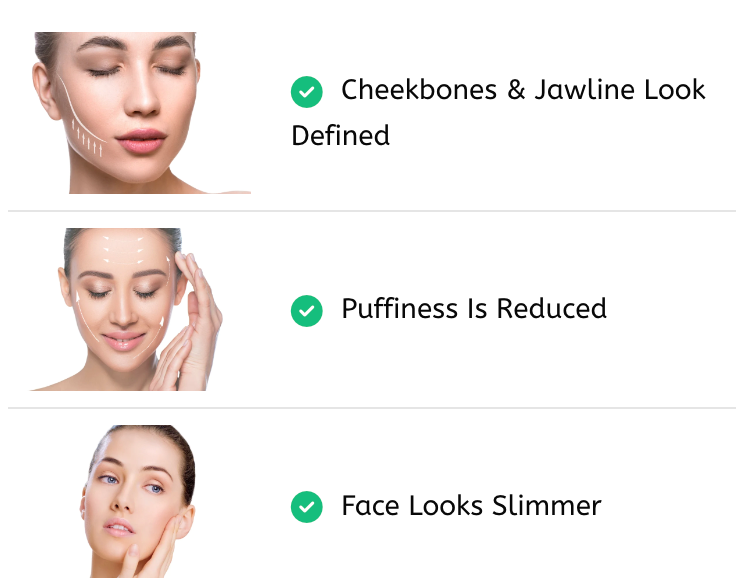Click the green checkmark beside Puffiness Is Reduced
The image size is (750, 578).
point(307,311)
